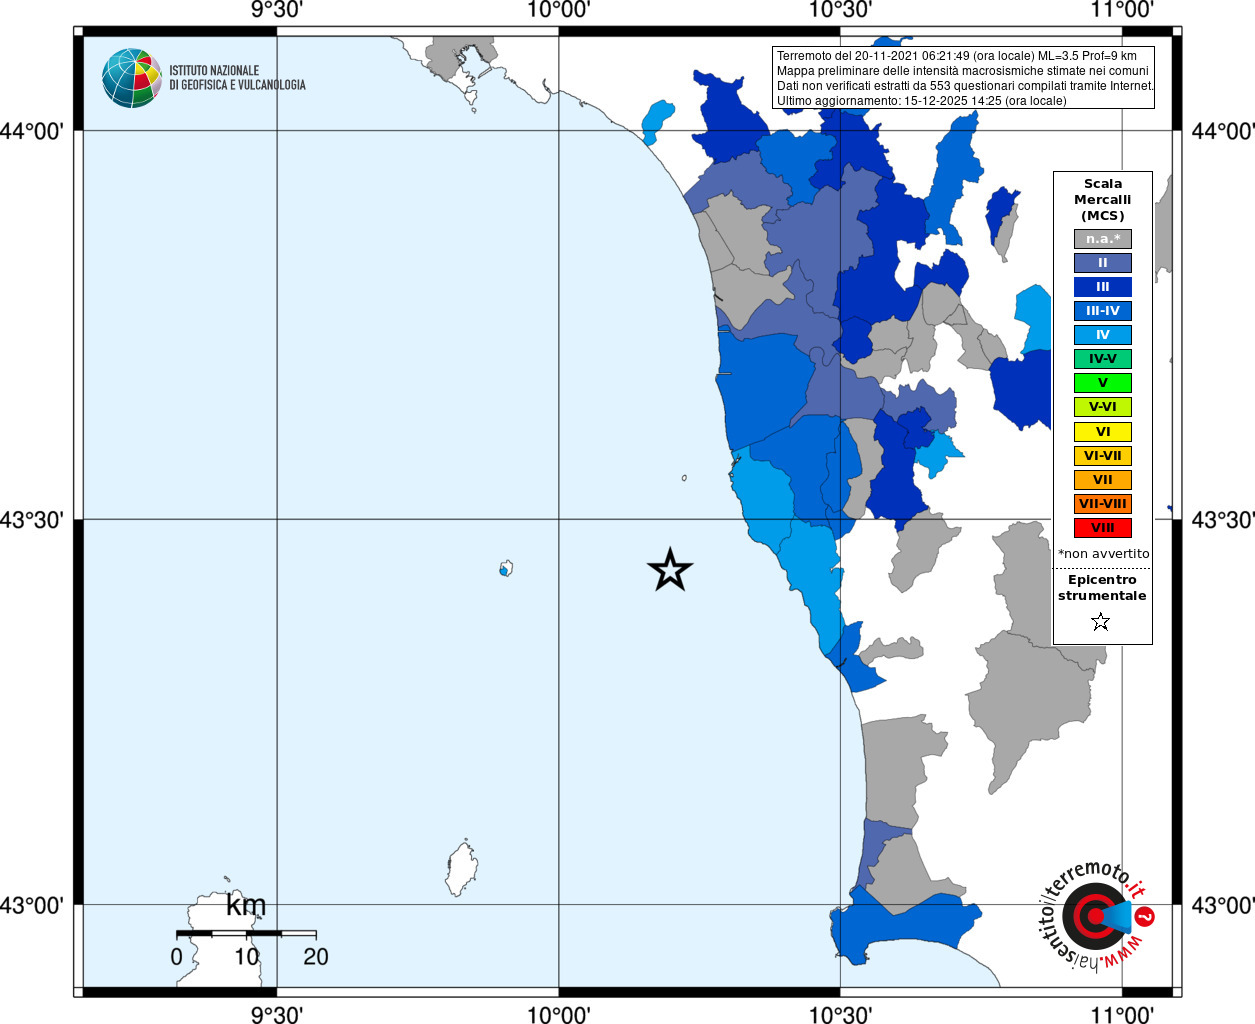This screenshot has width=1255, height=1024.
Task: Click the right 43°00' latitude label
Action: click(x=1223, y=905)
